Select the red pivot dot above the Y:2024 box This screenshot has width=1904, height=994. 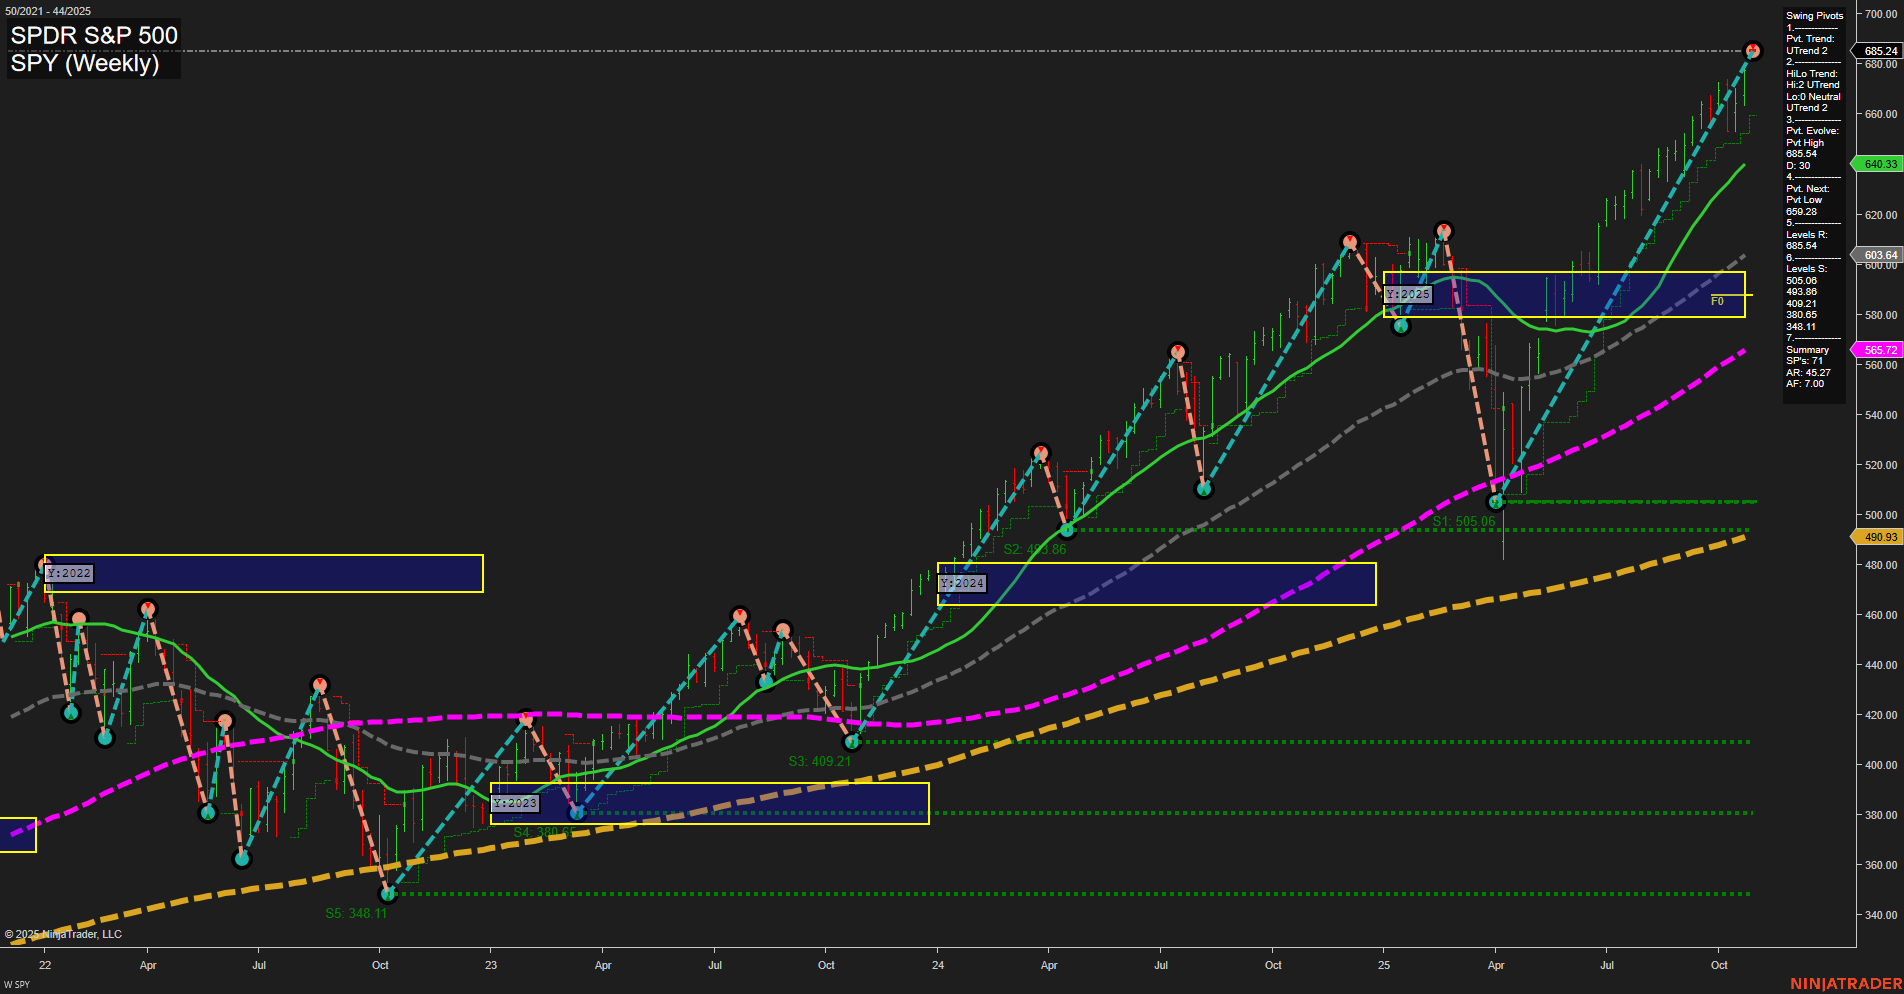(1042, 453)
